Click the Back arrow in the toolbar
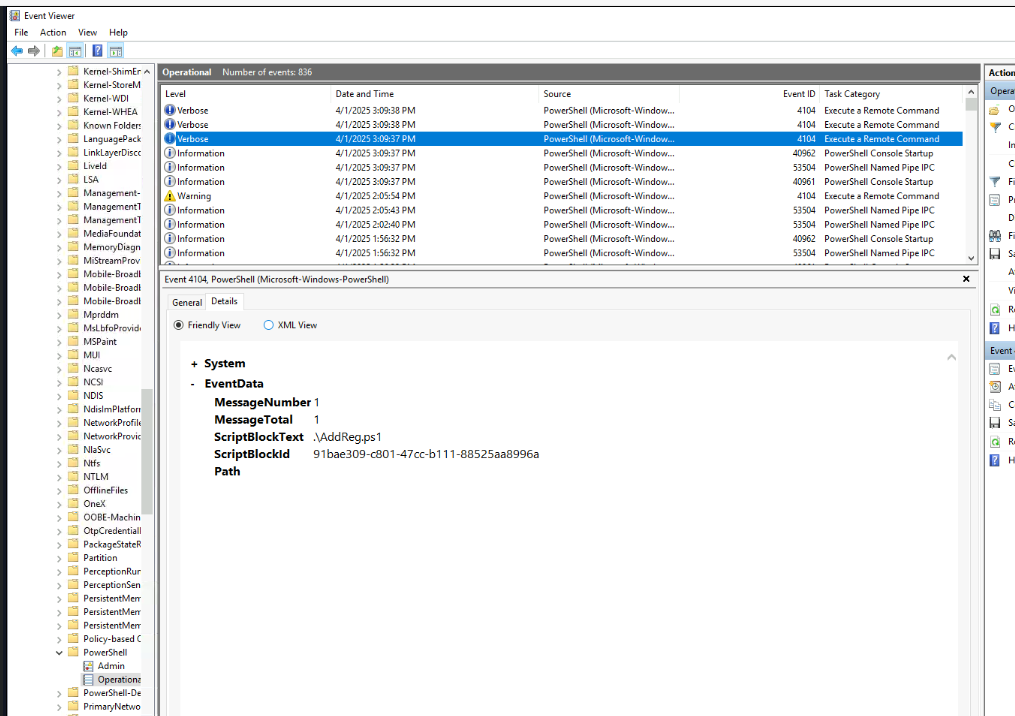The width and height of the screenshot is (1015, 716). pos(17,51)
